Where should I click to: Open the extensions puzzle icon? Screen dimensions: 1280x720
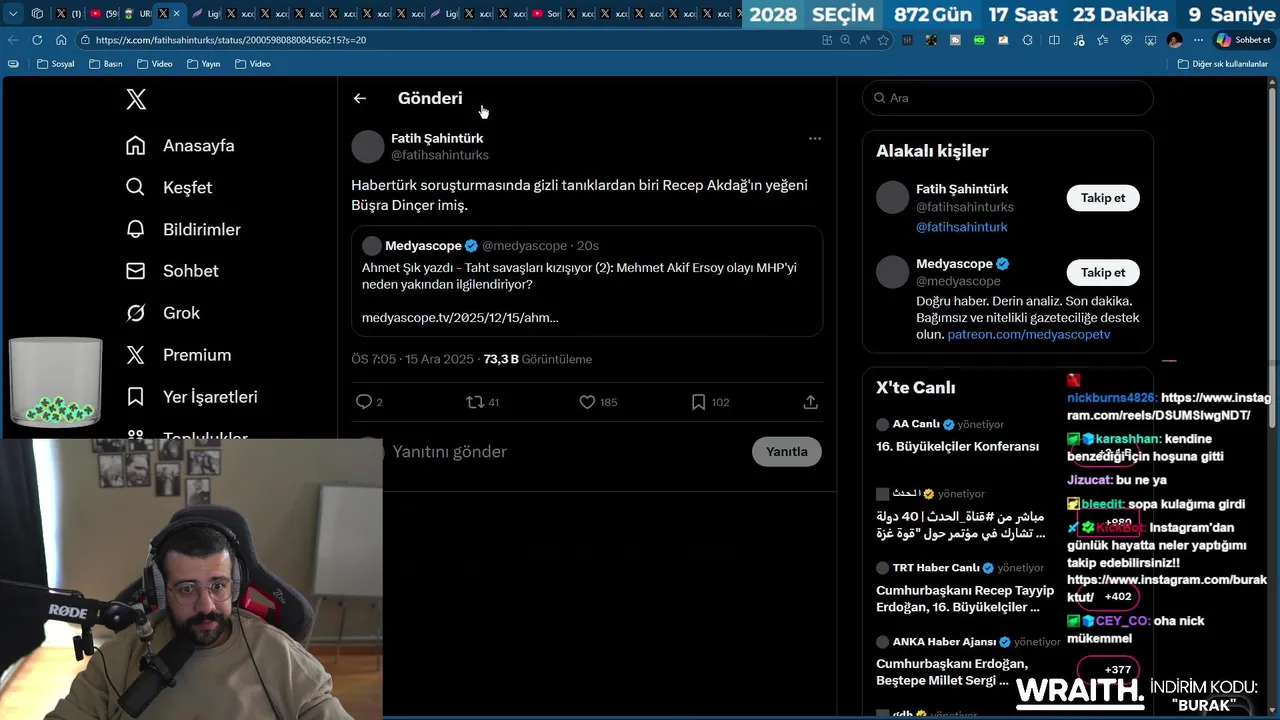pyautogui.click(x=1027, y=40)
